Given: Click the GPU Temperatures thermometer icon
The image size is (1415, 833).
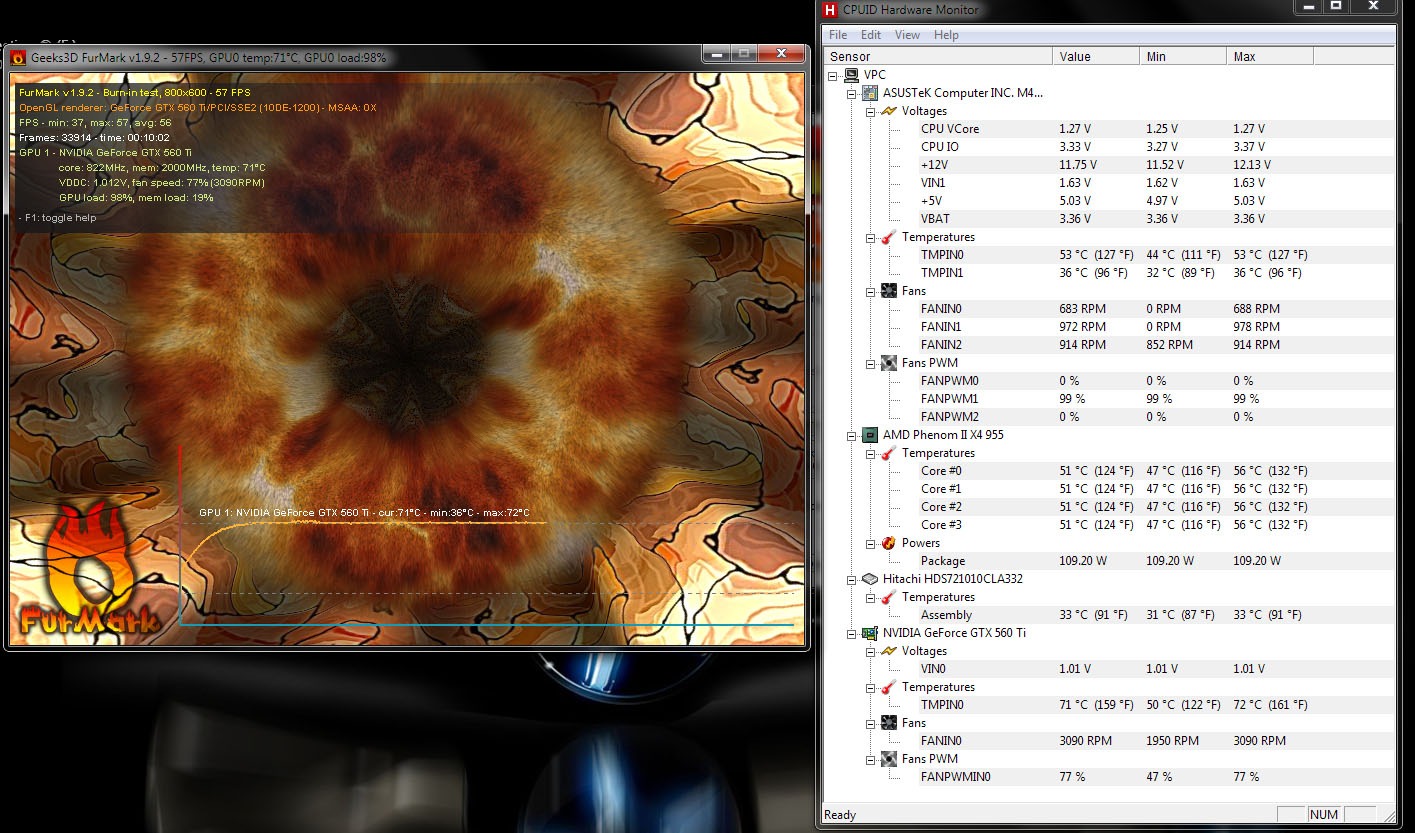Looking at the screenshot, I should point(888,687).
